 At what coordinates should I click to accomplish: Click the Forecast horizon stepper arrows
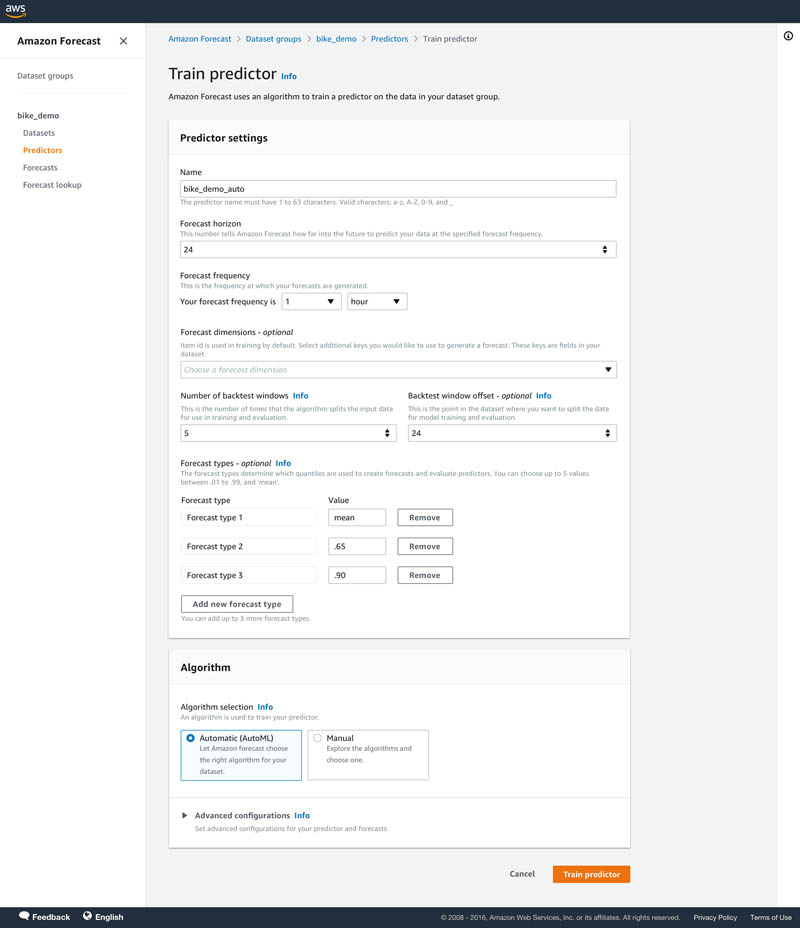click(605, 250)
